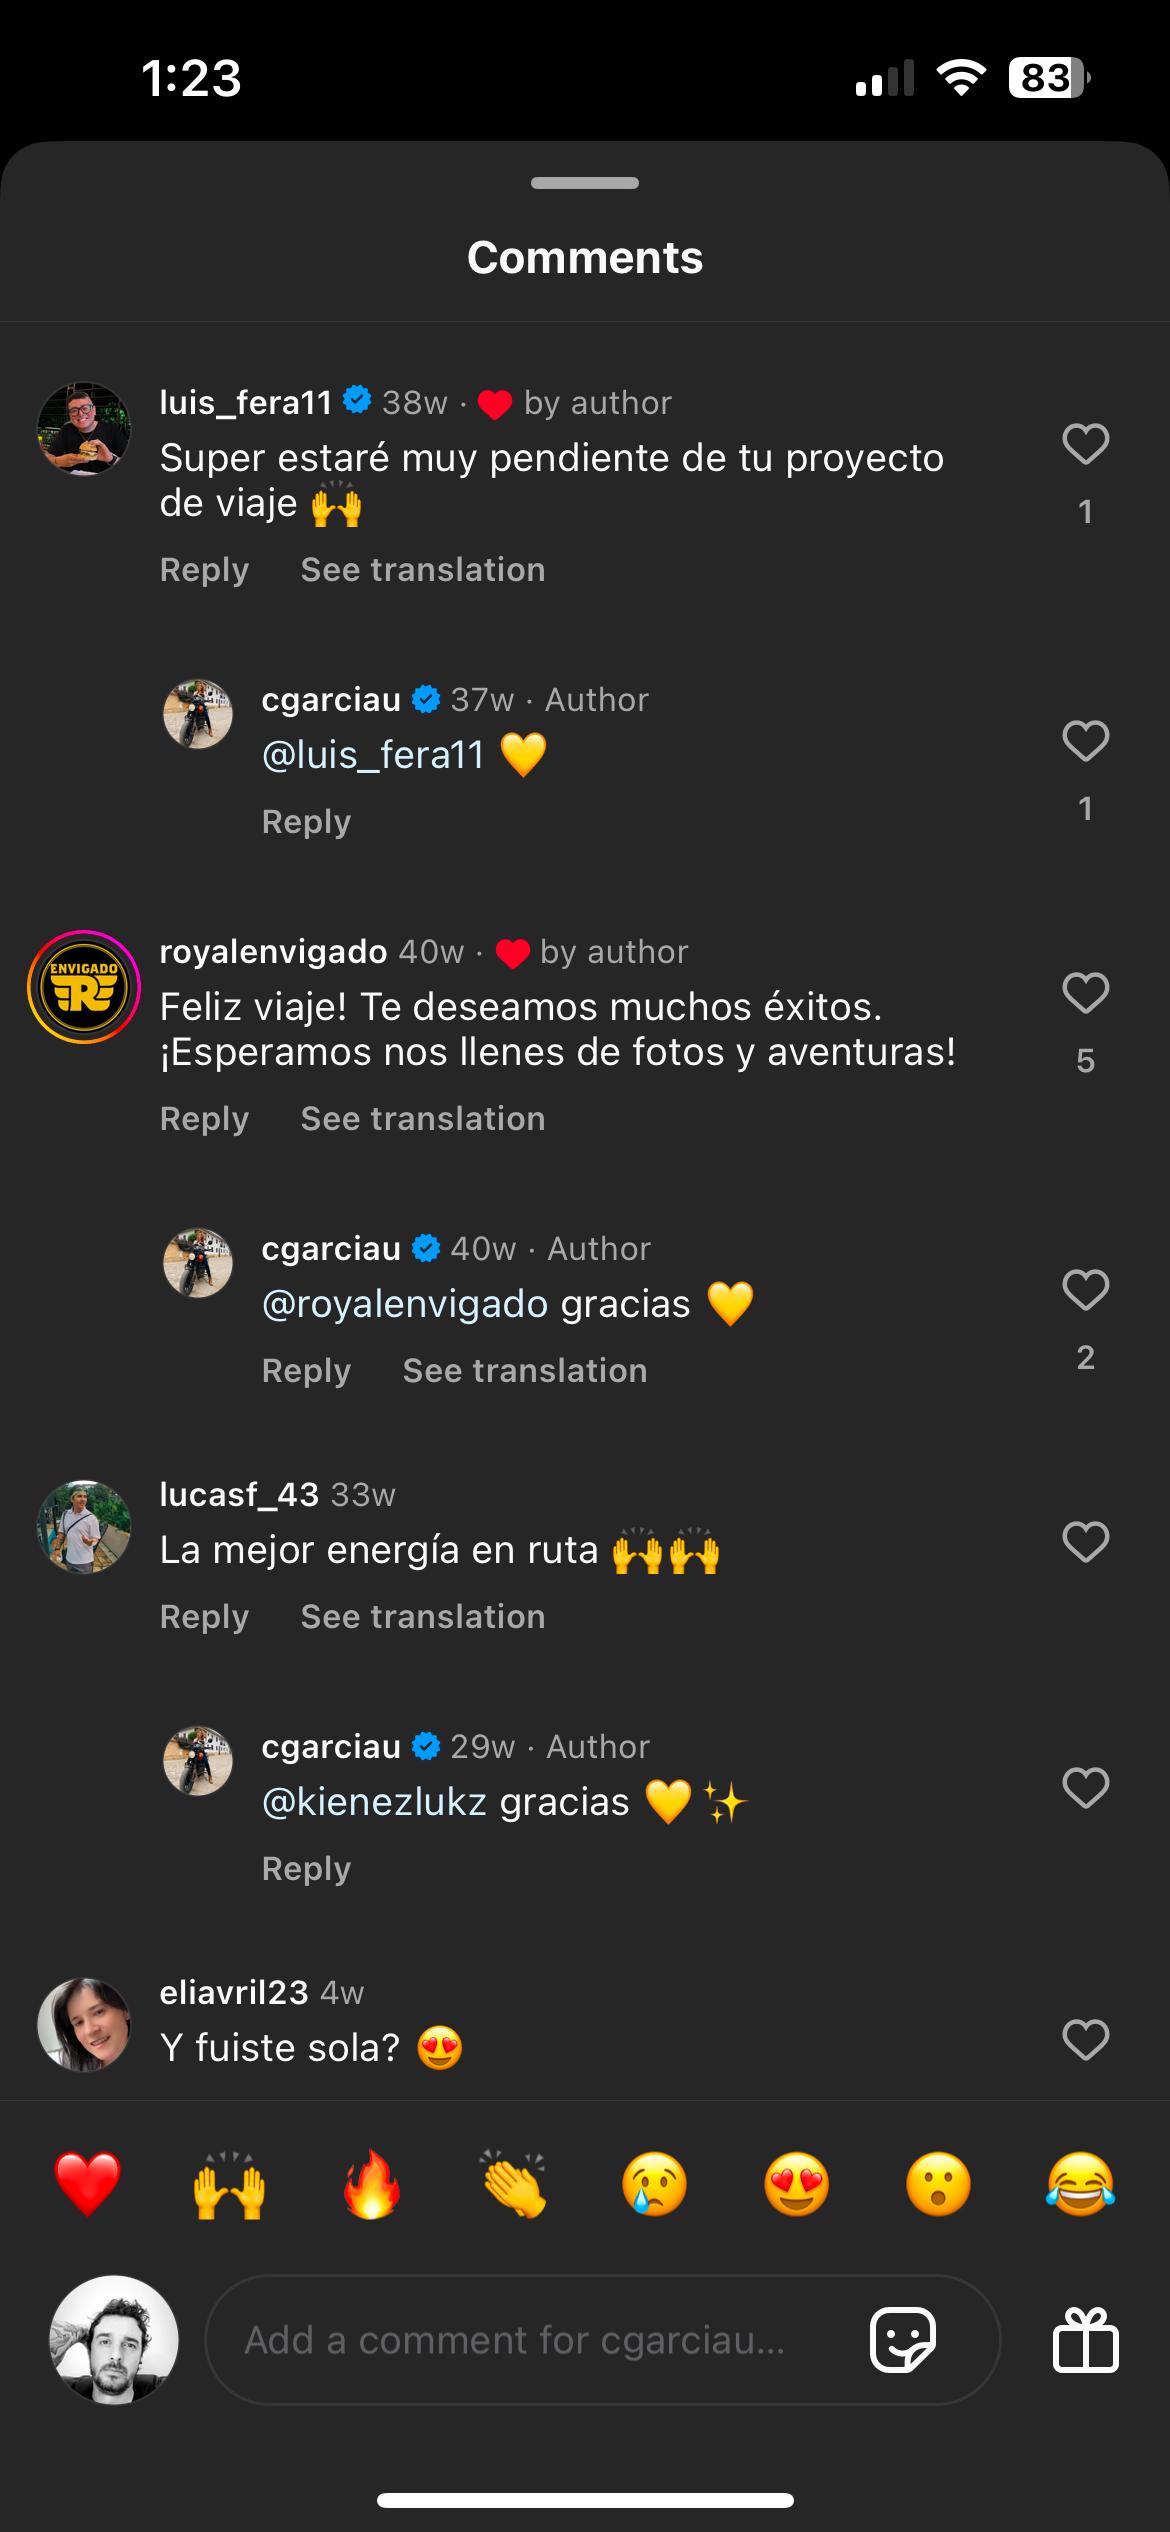Open royalenvigado's profile picture story

(84, 987)
